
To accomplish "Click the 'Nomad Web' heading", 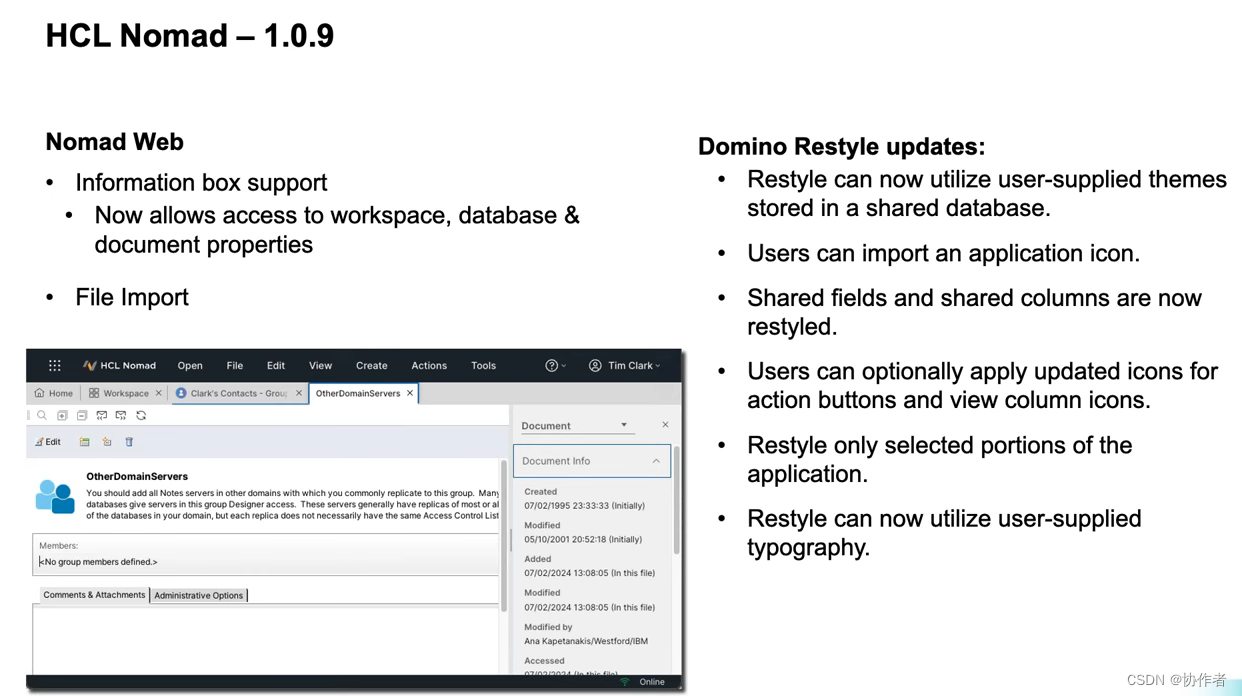I will pyautogui.click(x=114, y=142).
